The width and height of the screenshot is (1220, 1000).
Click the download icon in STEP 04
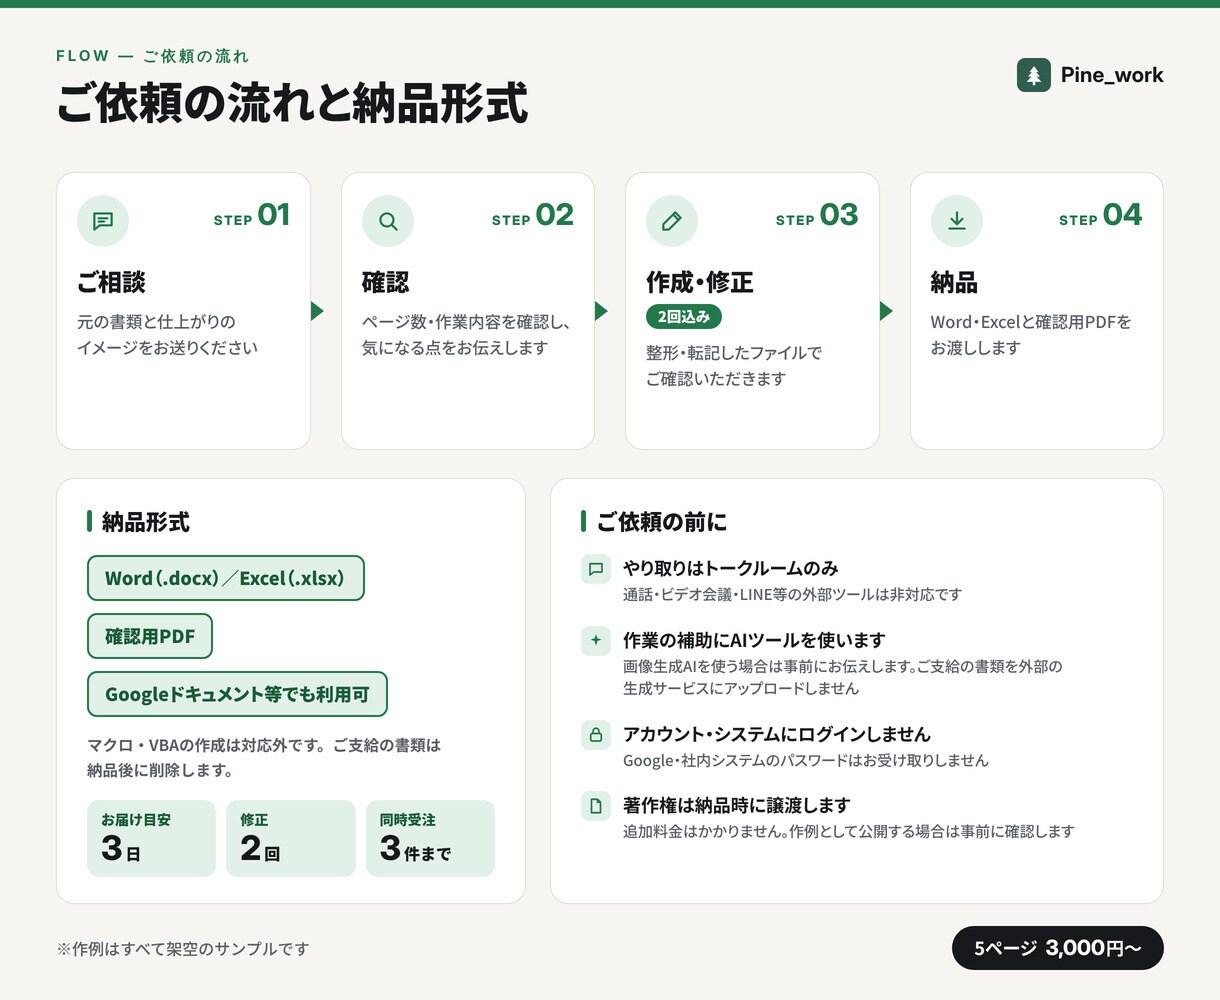(x=957, y=221)
